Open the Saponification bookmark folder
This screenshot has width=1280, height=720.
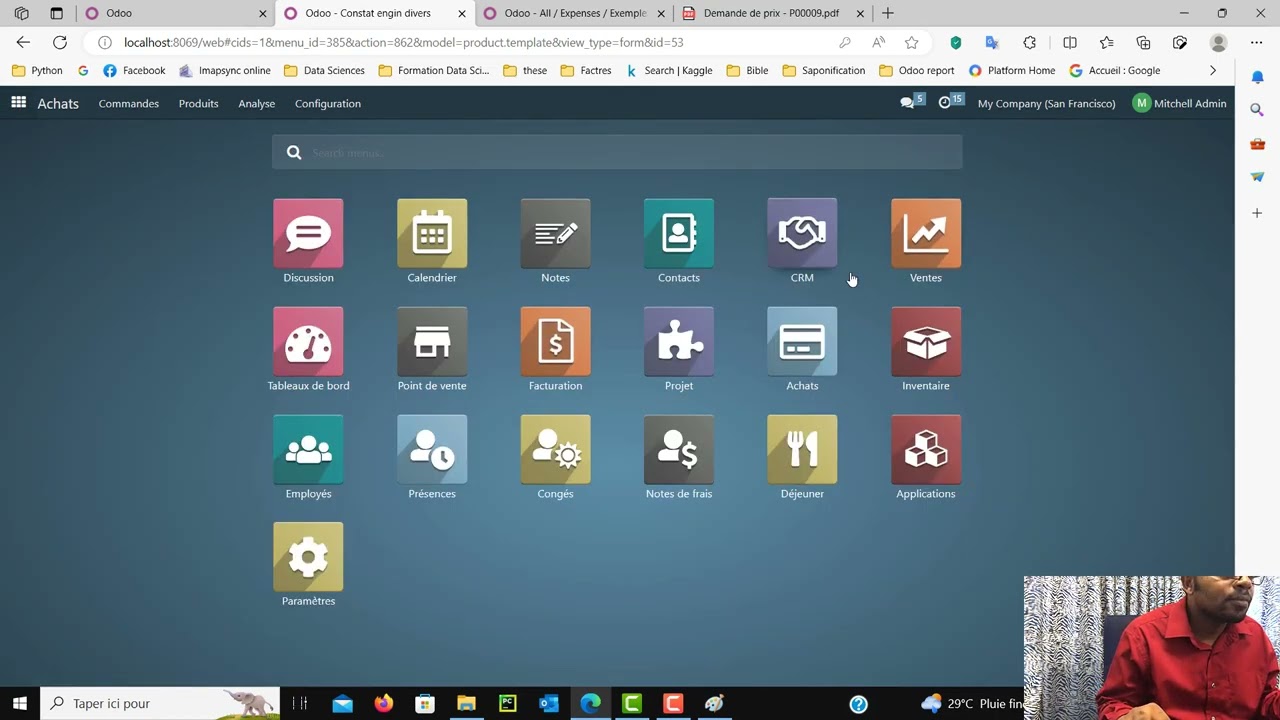click(x=824, y=70)
